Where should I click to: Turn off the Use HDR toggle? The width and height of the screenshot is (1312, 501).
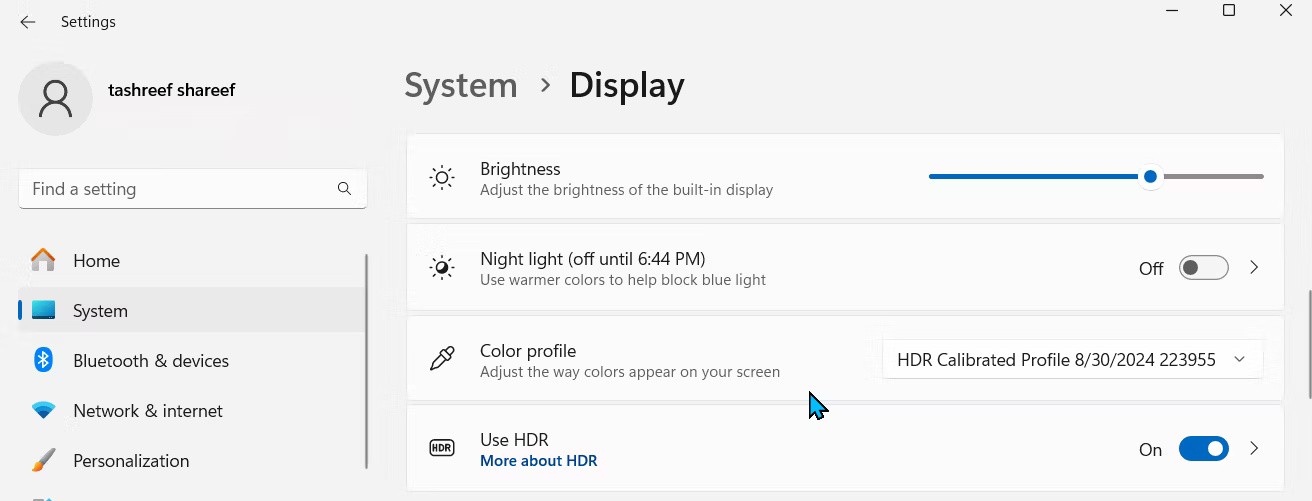pyautogui.click(x=1203, y=449)
